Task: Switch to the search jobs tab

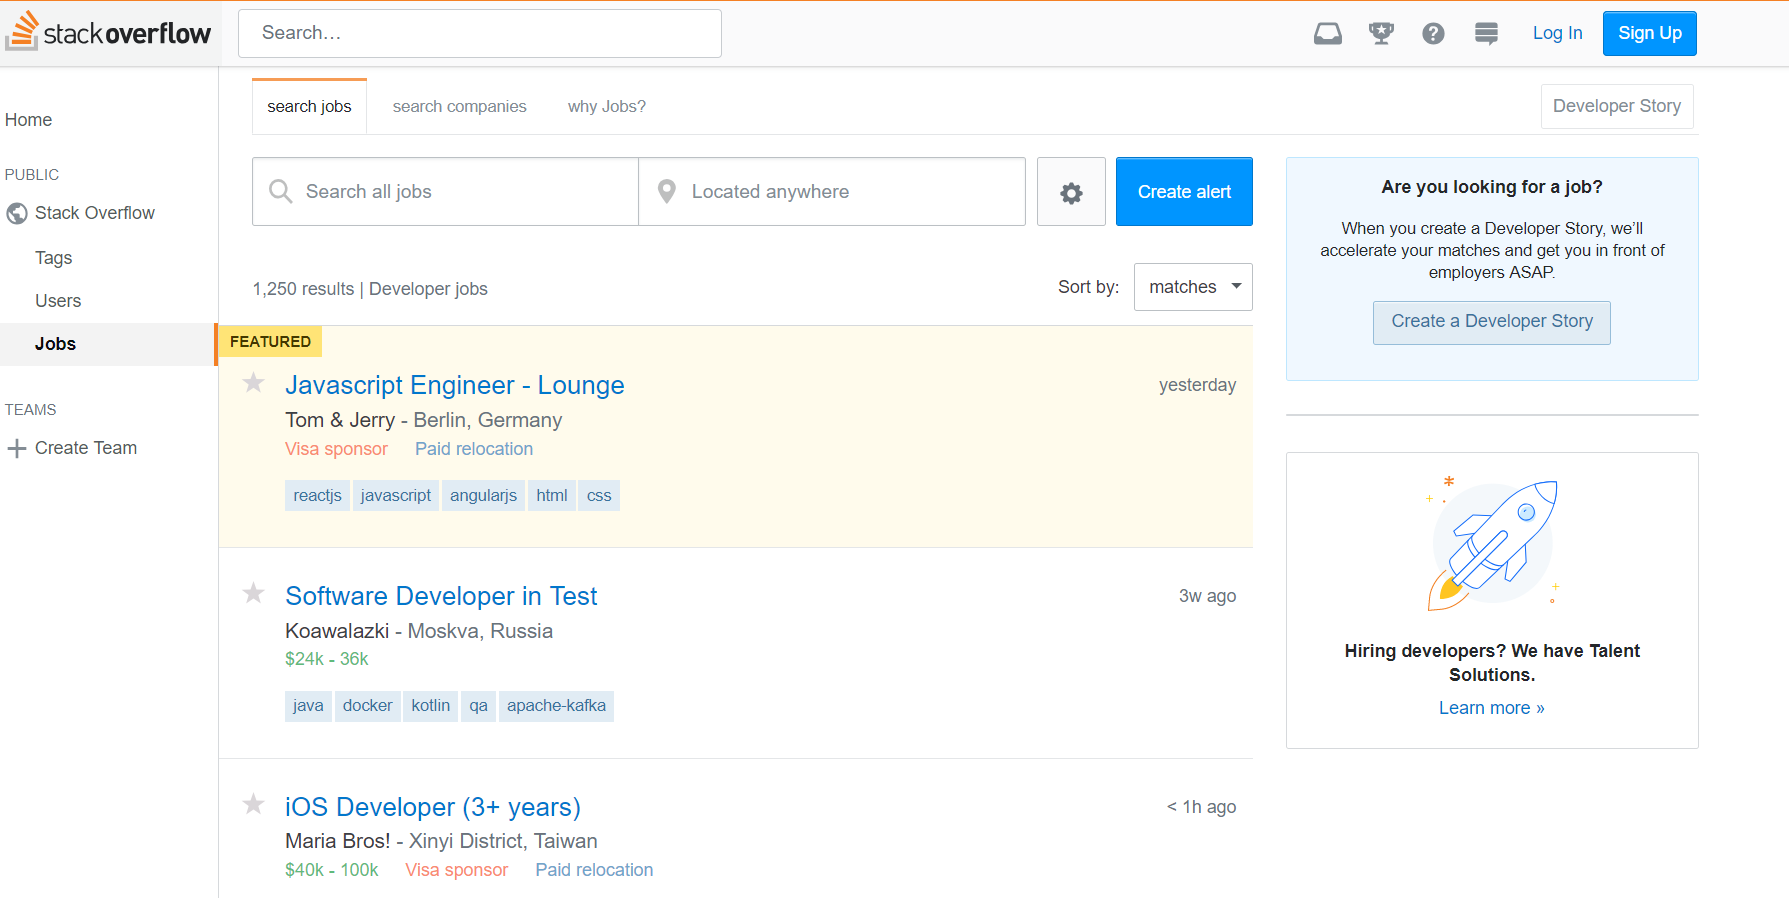Action: 309,106
